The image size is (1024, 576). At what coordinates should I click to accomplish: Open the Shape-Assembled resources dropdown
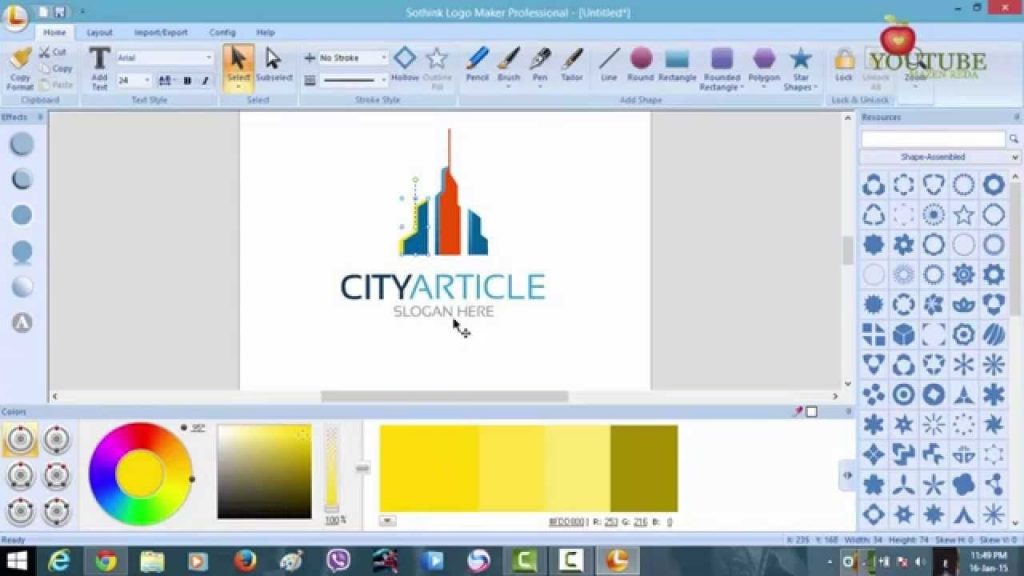pos(940,157)
